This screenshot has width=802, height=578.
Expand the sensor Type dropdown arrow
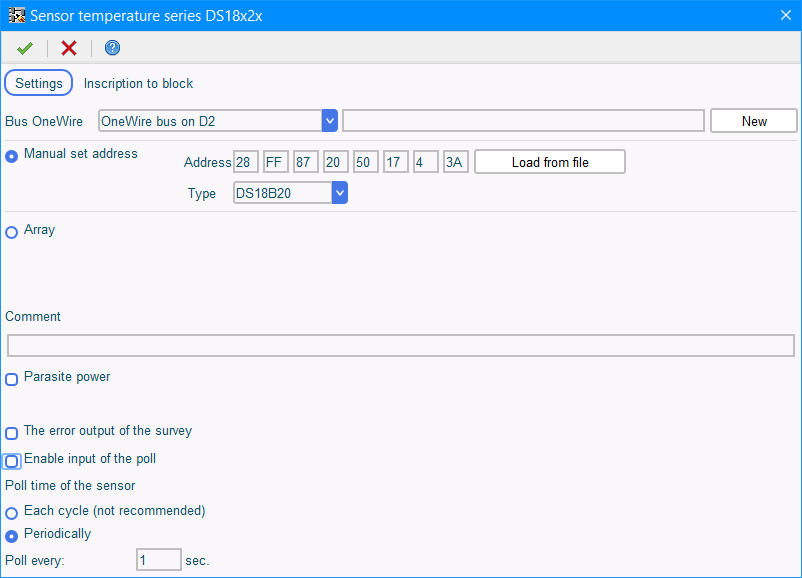point(340,193)
